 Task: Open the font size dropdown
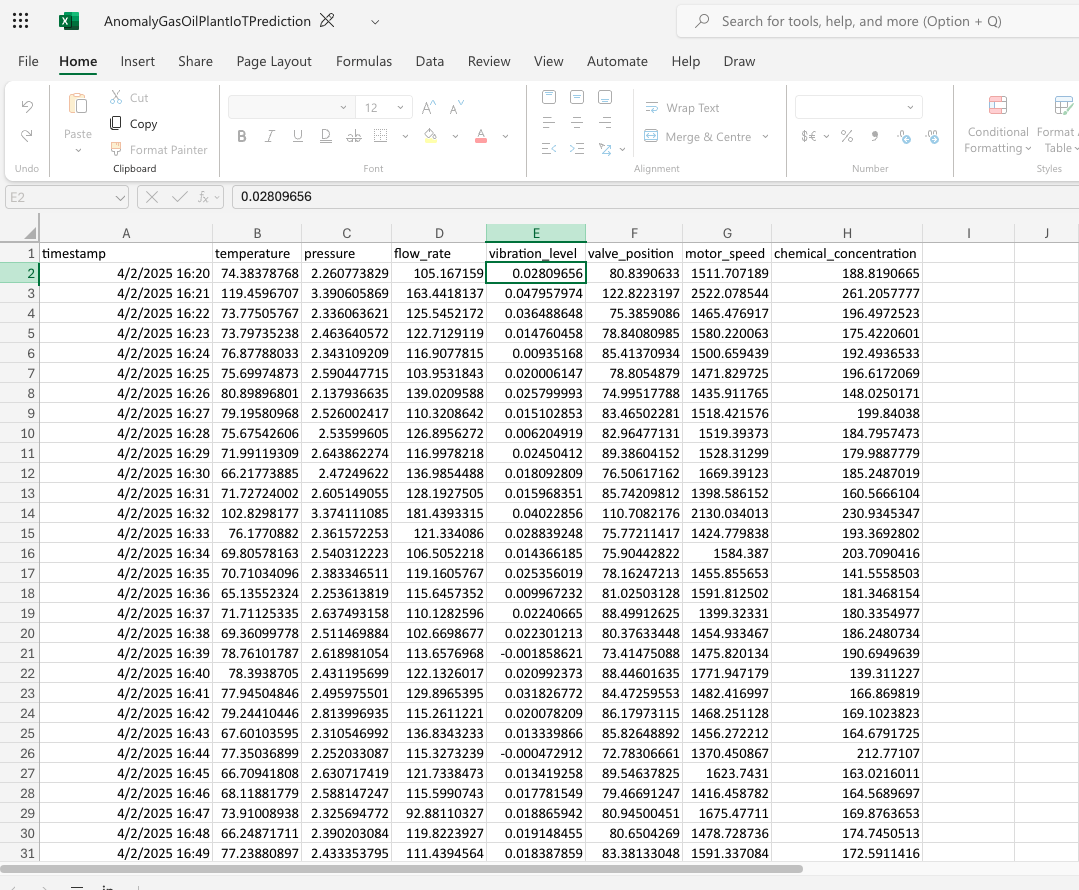400,106
